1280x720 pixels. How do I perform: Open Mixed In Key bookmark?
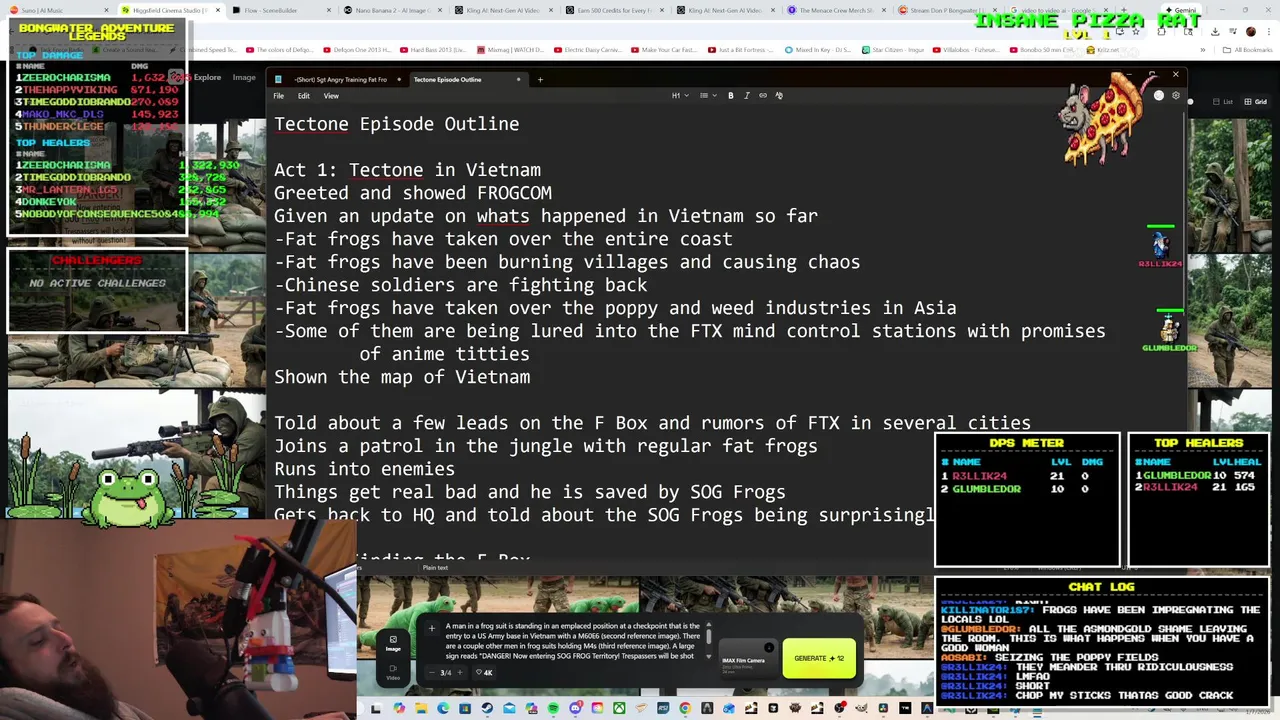point(818,49)
